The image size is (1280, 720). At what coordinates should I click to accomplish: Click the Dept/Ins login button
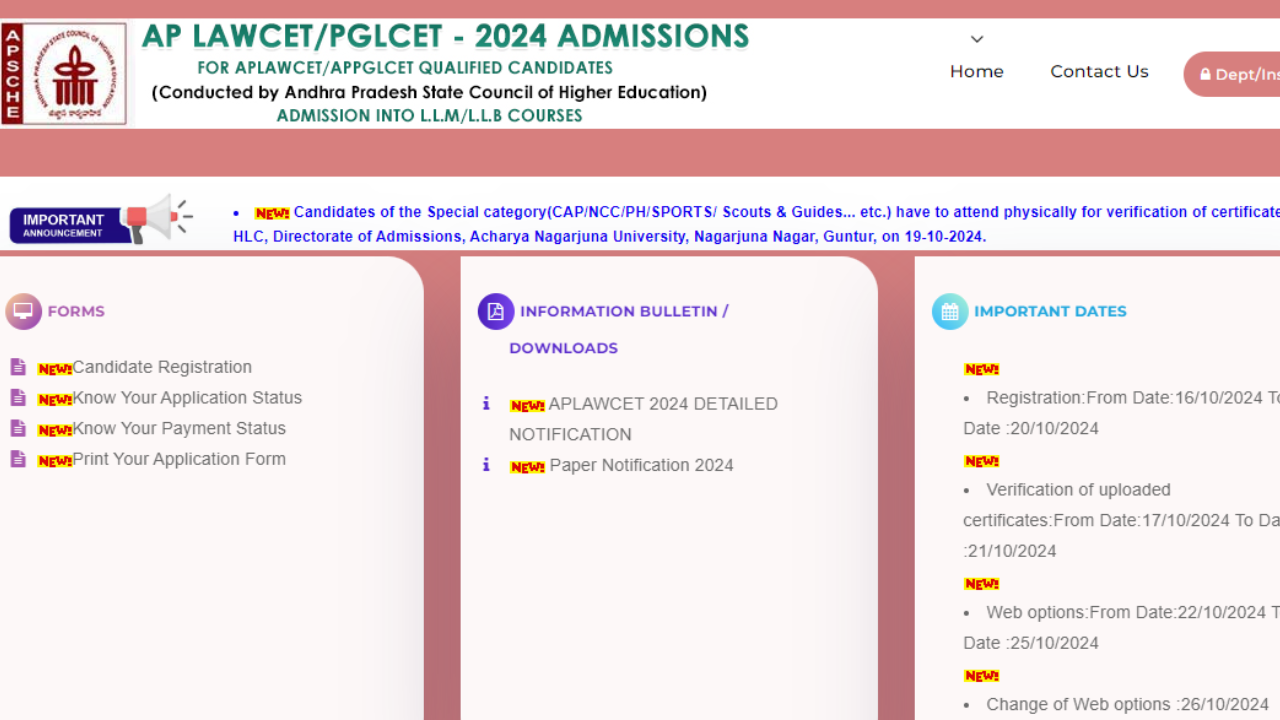click(x=1240, y=74)
